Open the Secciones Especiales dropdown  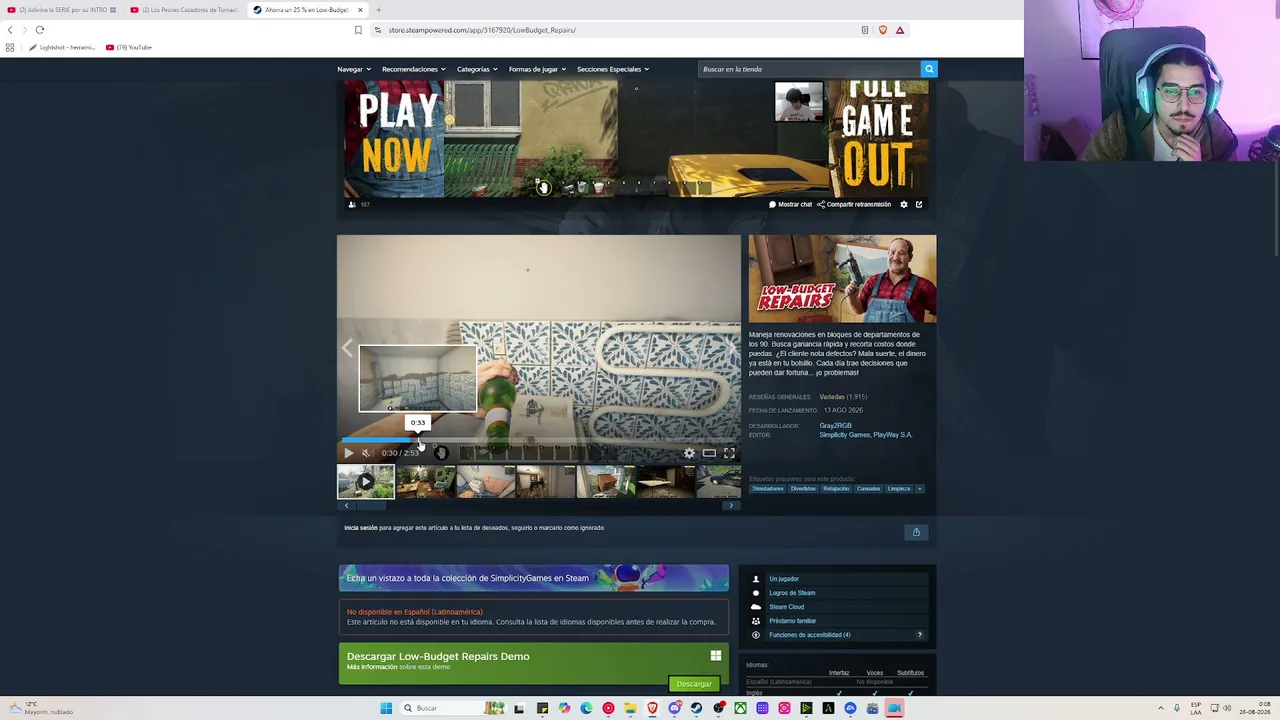[x=613, y=69]
